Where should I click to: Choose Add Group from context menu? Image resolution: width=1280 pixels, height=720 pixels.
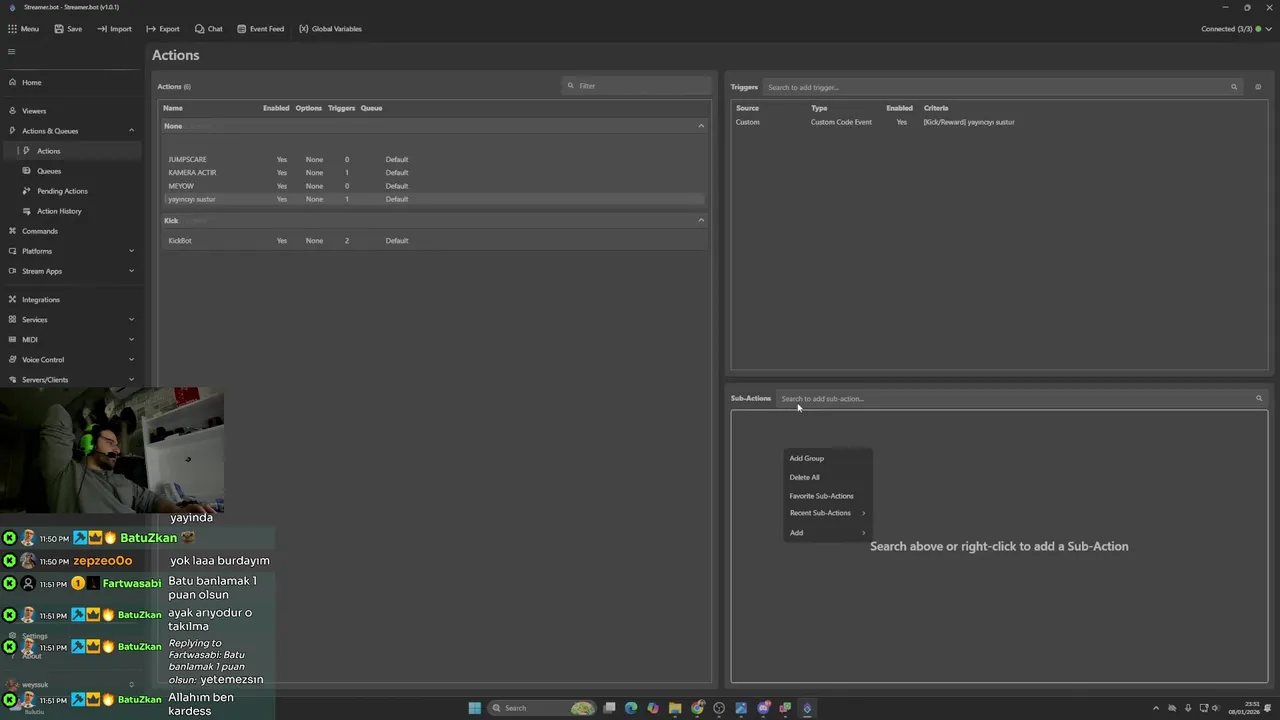pyautogui.click(x=828, y=458)
